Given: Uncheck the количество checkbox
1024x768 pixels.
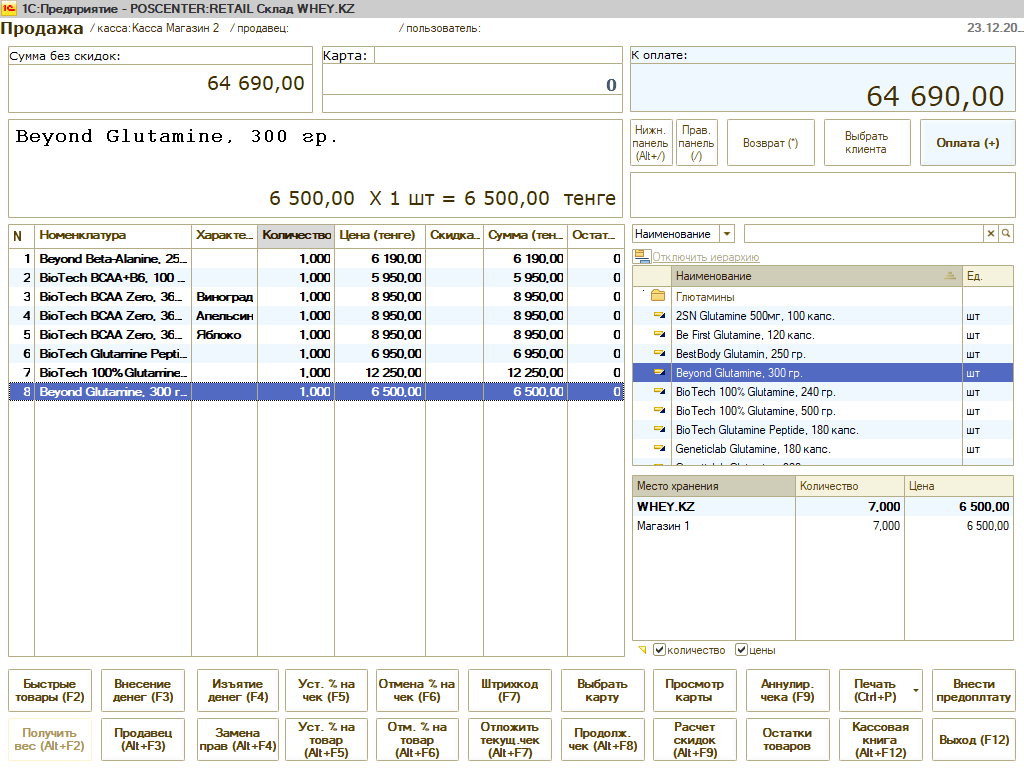Looking at the screenshot, I should [659, 650].
